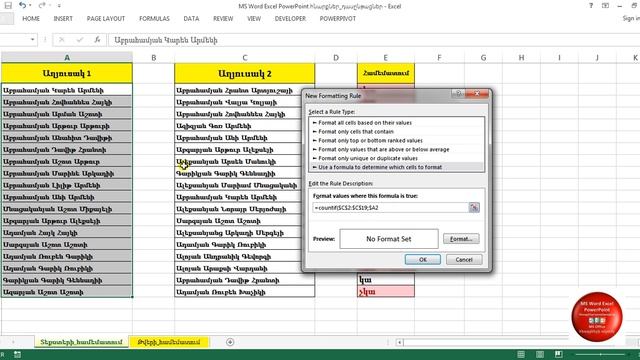Select column C header

(x=244, y=58)
